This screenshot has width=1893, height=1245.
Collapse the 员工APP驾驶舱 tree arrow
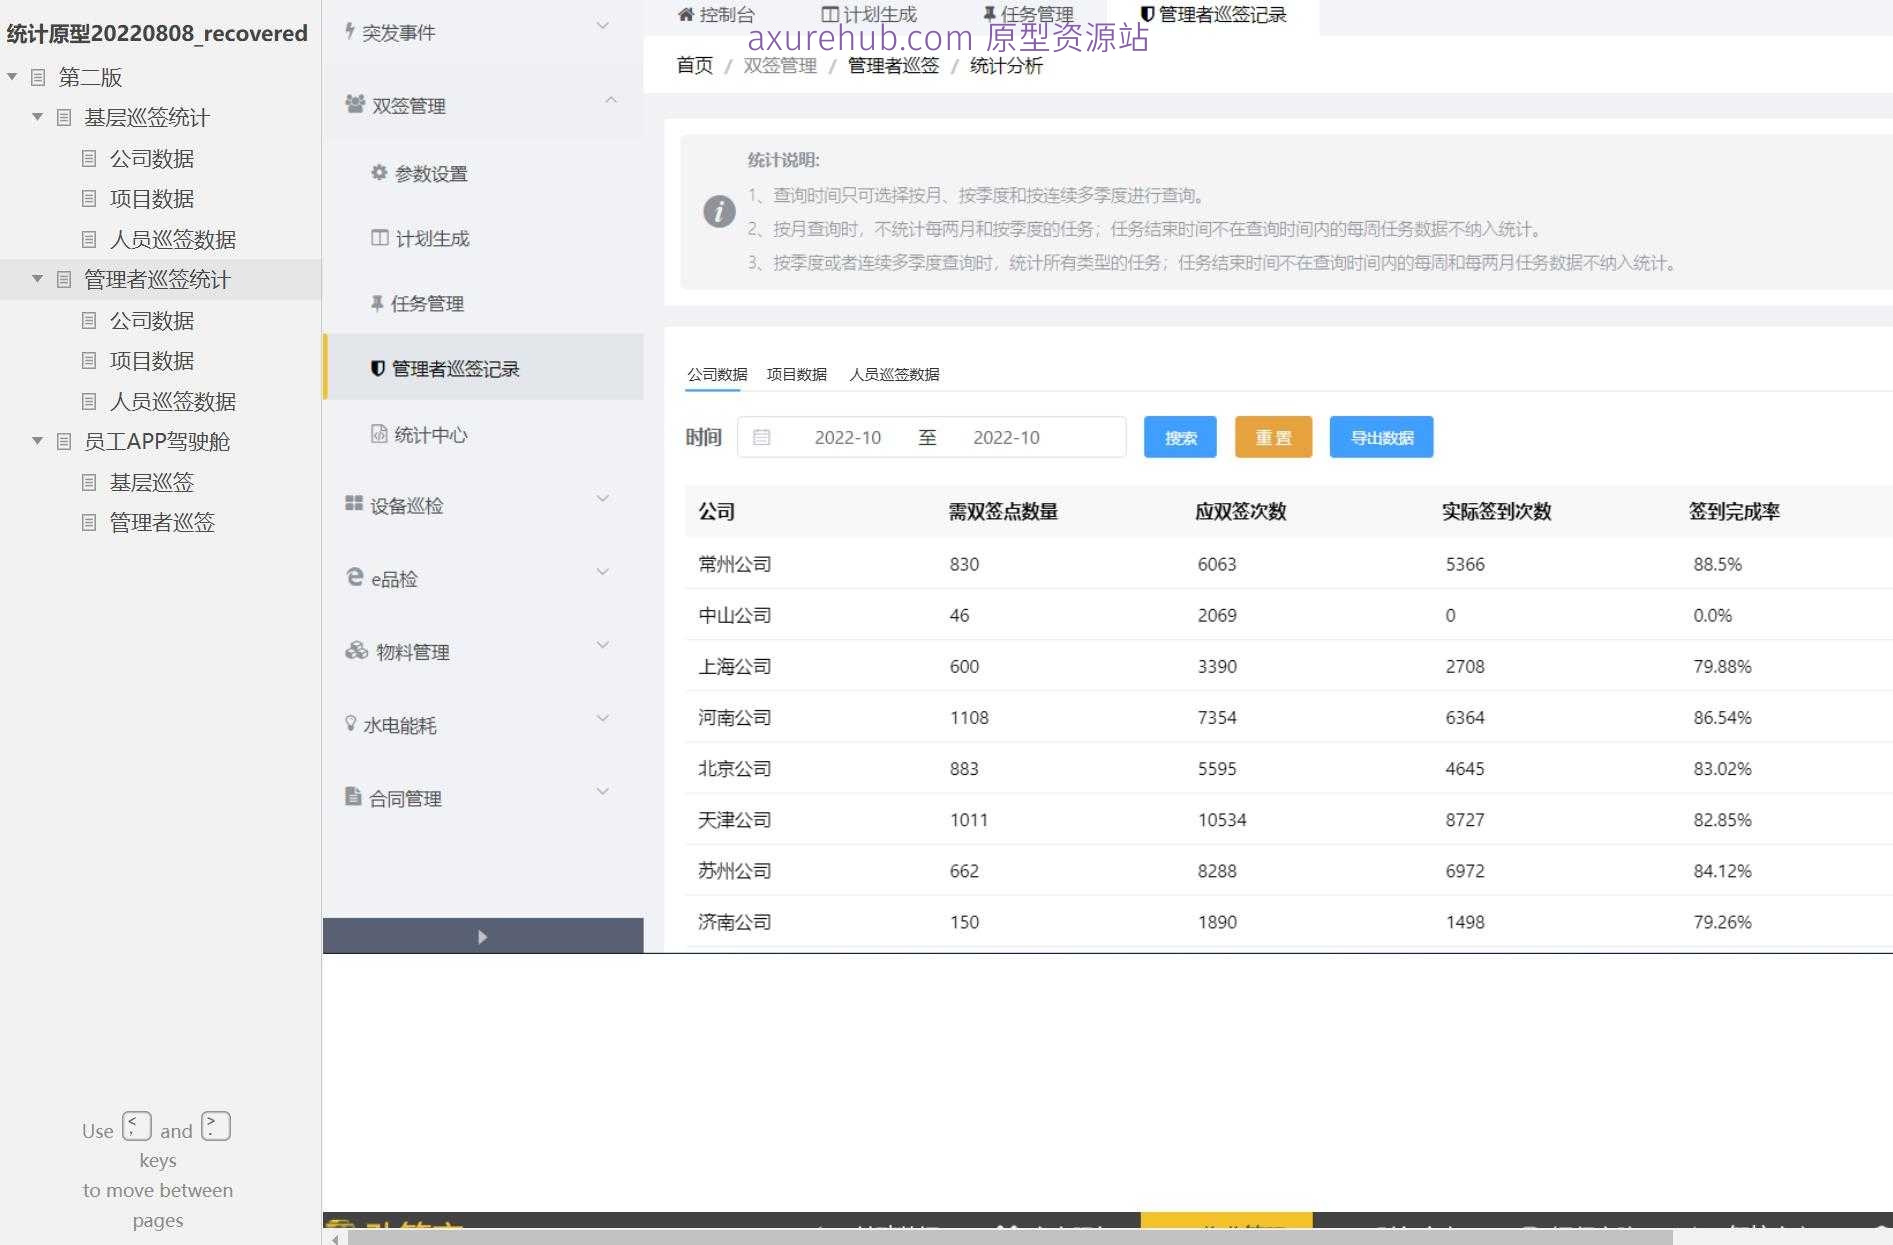[x=37, y=440]
